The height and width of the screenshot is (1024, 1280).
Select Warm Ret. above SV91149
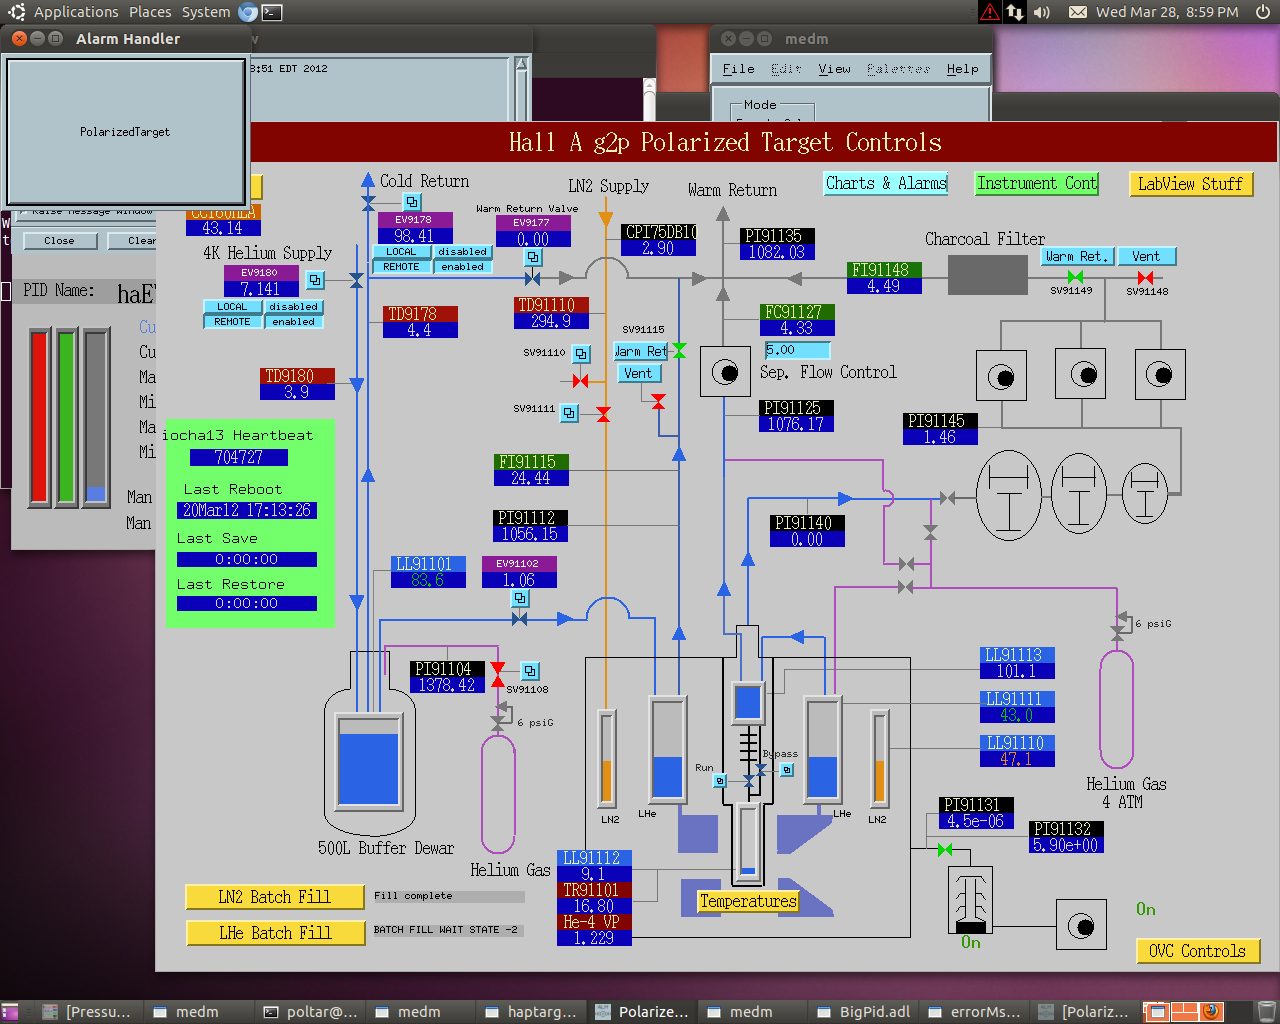tap(1077, 257)
